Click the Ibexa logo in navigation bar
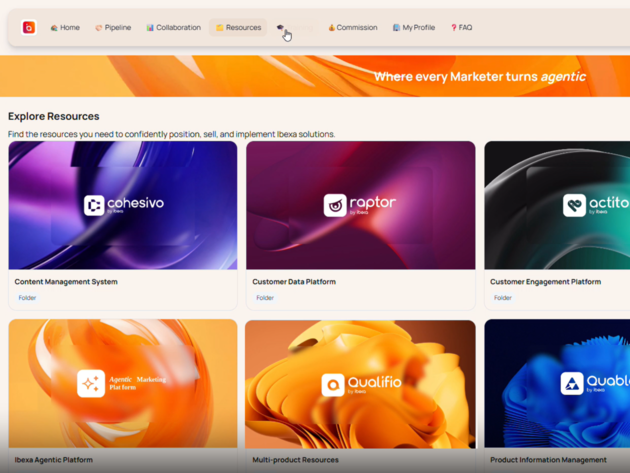The height and width of the screenshot is (473, 630). click(x=29, y=27)
